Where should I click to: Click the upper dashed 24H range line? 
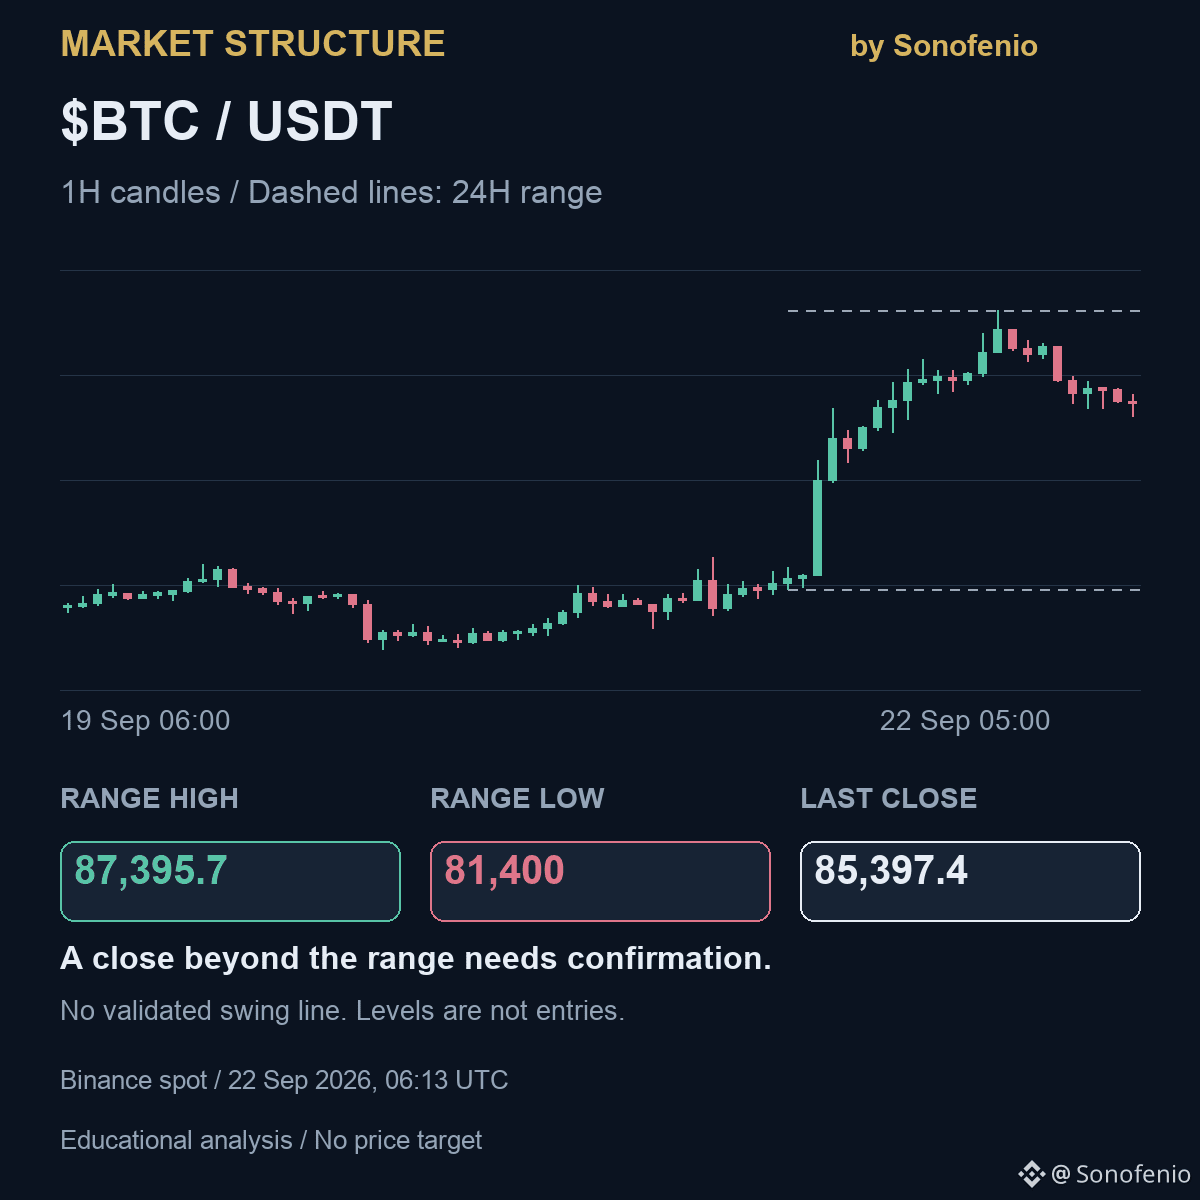pyautogui.click(x=964, y=311)
